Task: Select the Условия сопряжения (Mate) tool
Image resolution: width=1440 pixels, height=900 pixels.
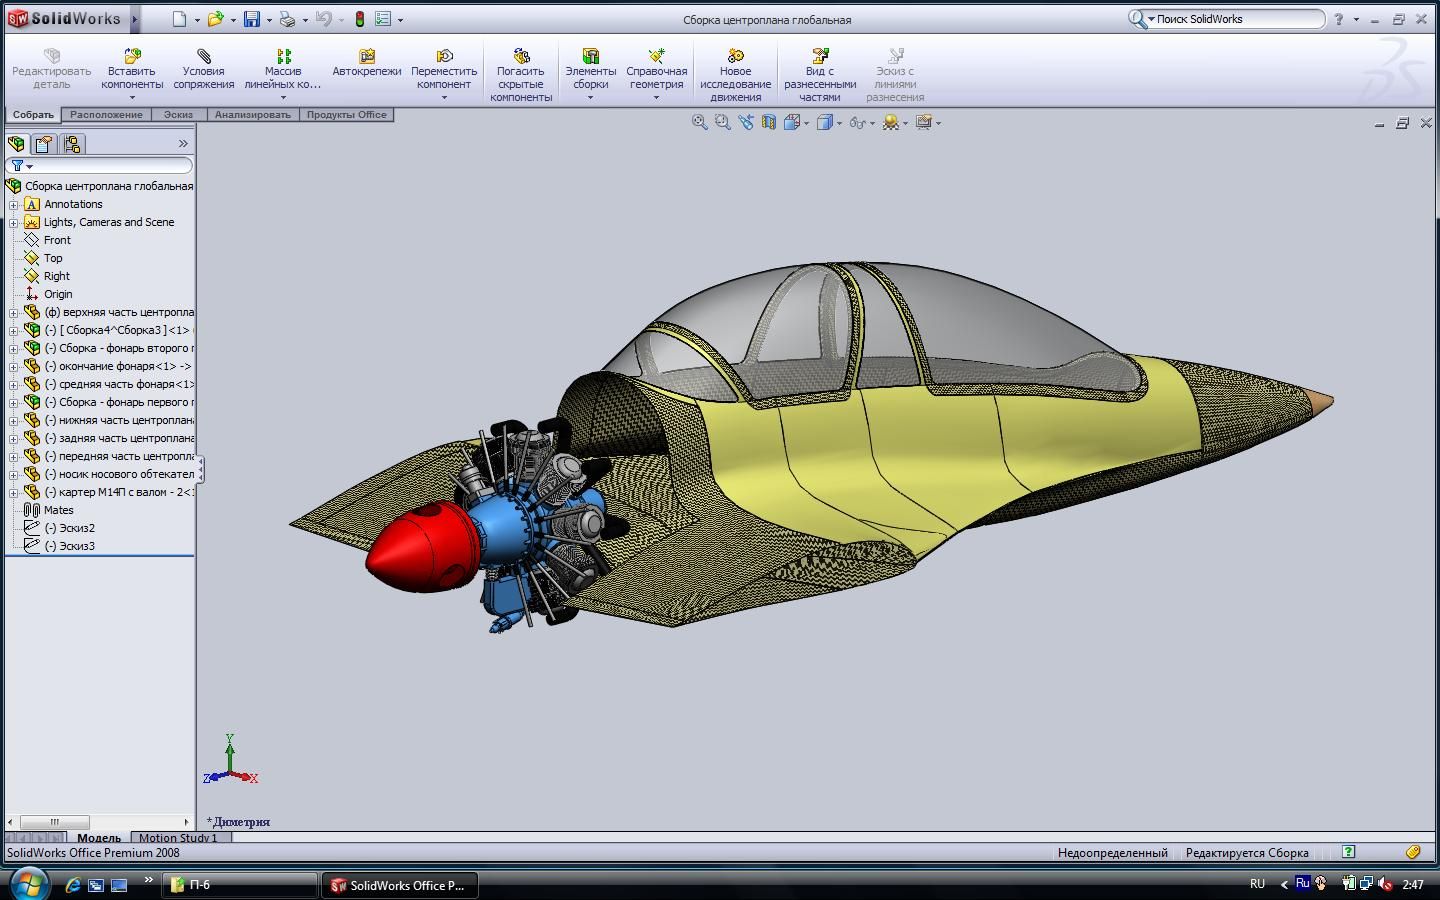Action: tap(204, 56)
